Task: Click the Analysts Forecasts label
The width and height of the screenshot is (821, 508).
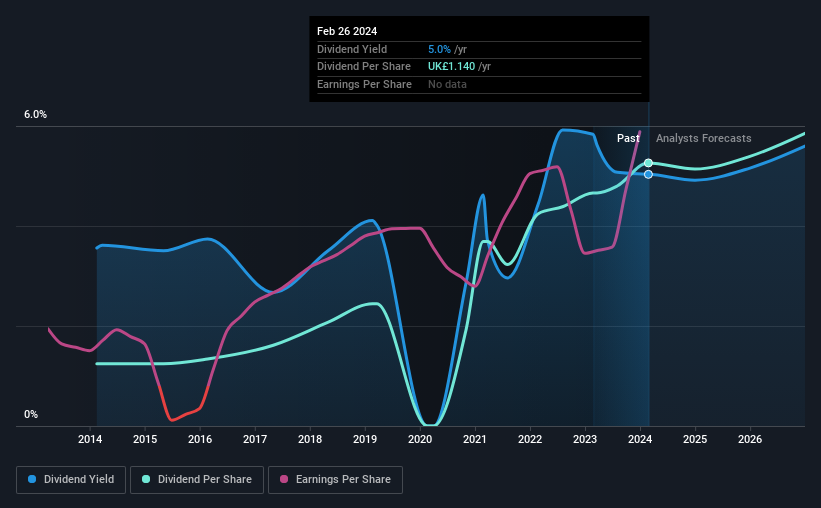Action: (703, 138)
